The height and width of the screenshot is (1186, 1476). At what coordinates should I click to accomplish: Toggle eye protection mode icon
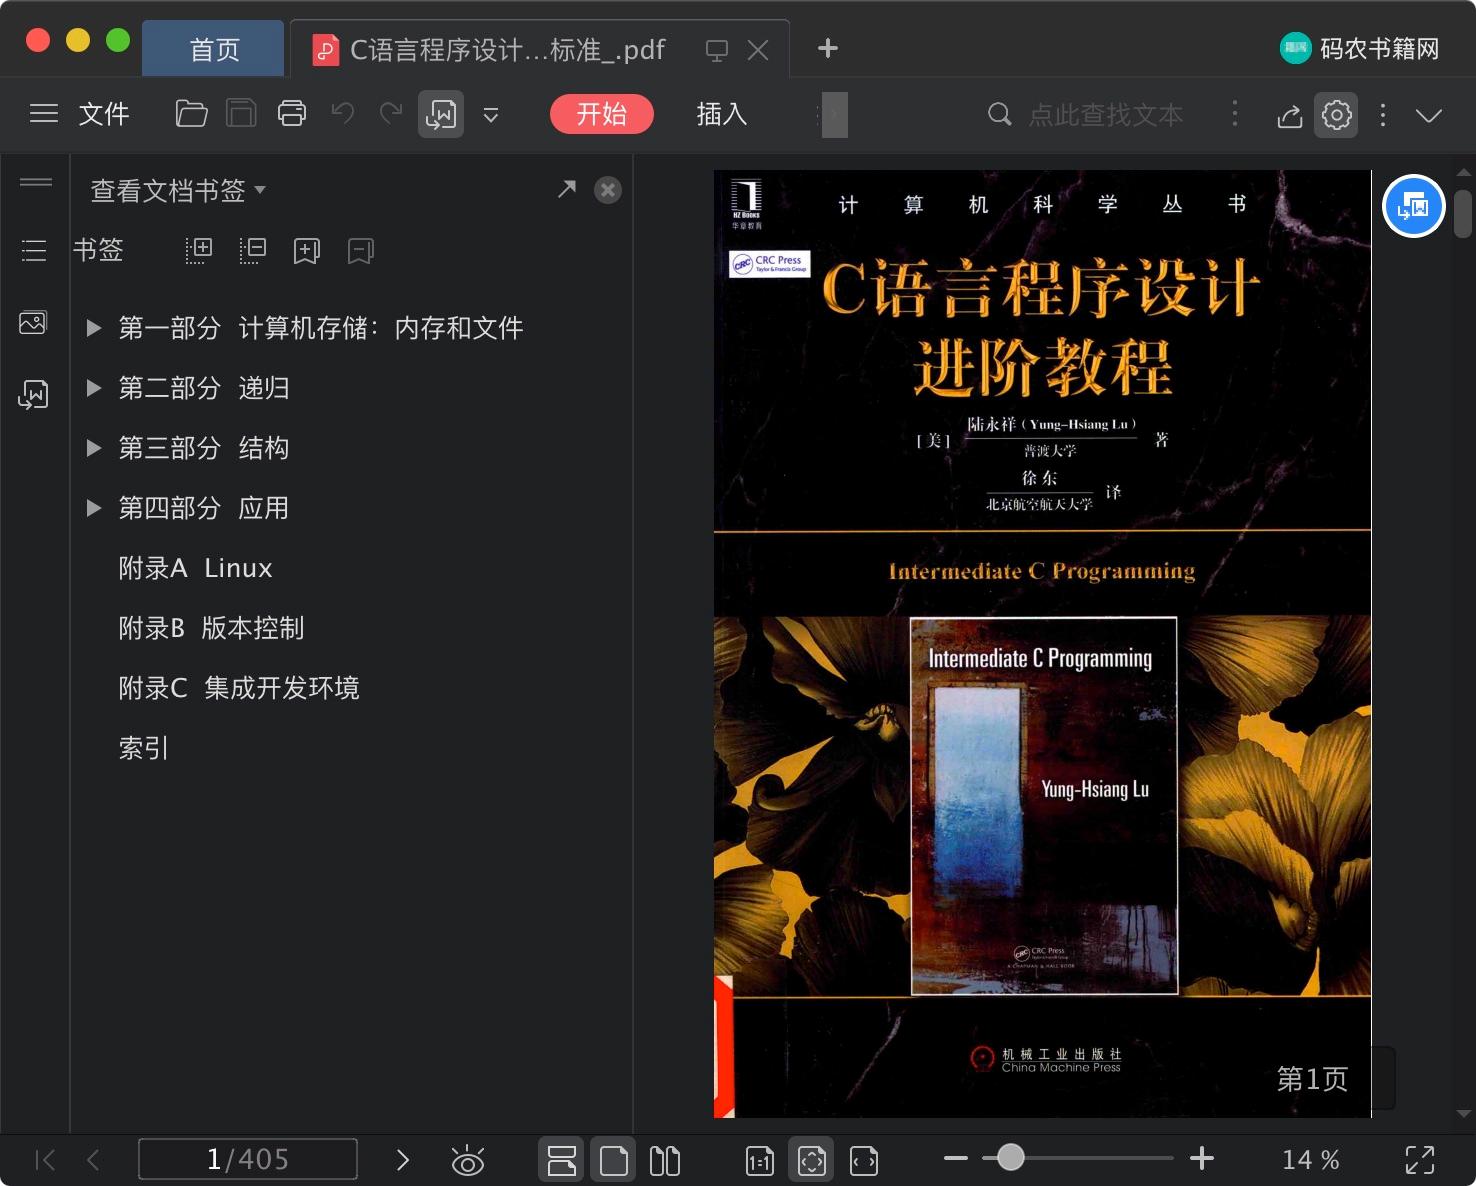tap(468, 1160)
